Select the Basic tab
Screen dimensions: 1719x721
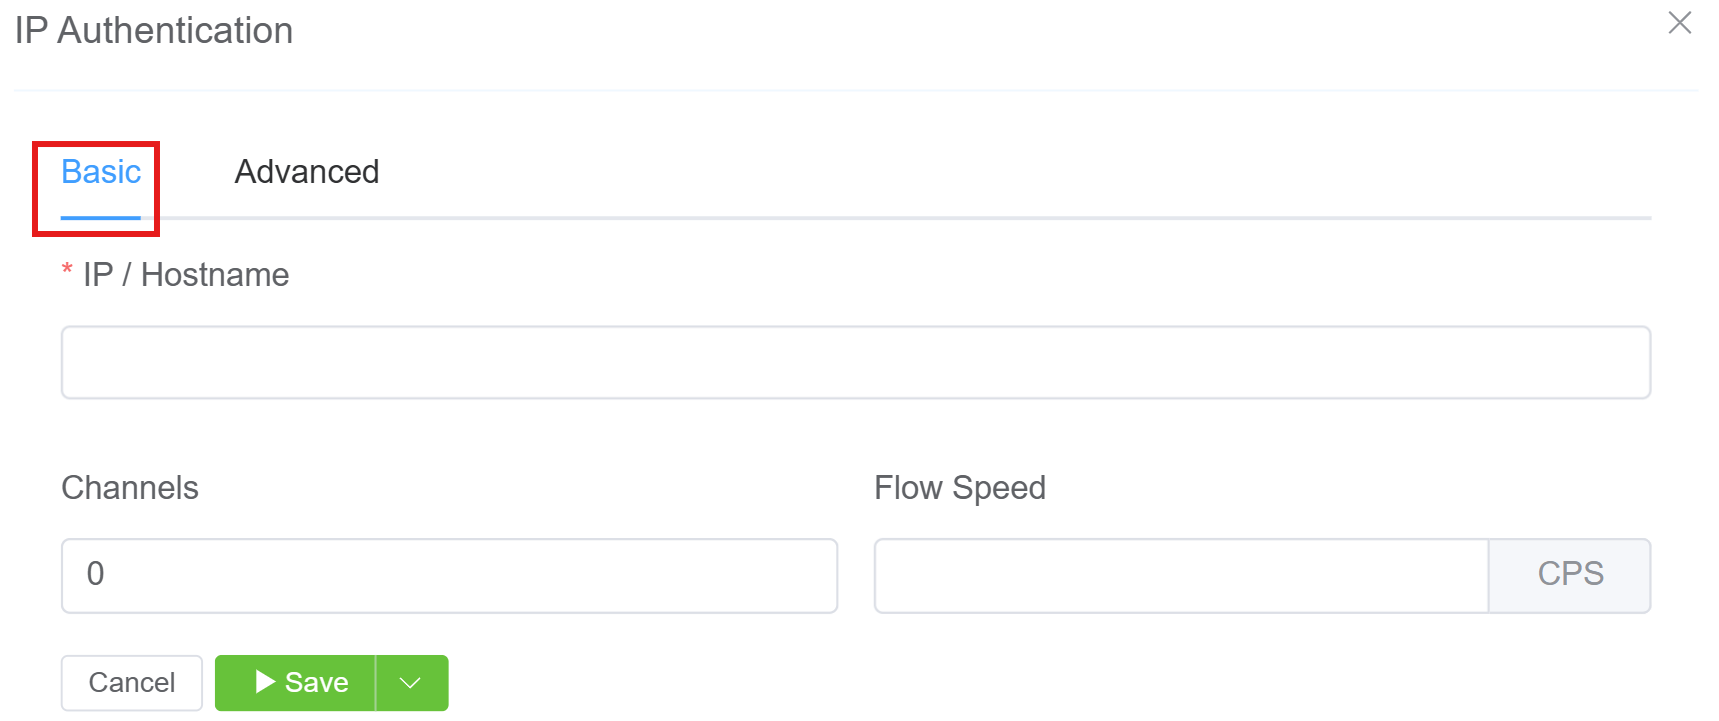click(101, 172)
